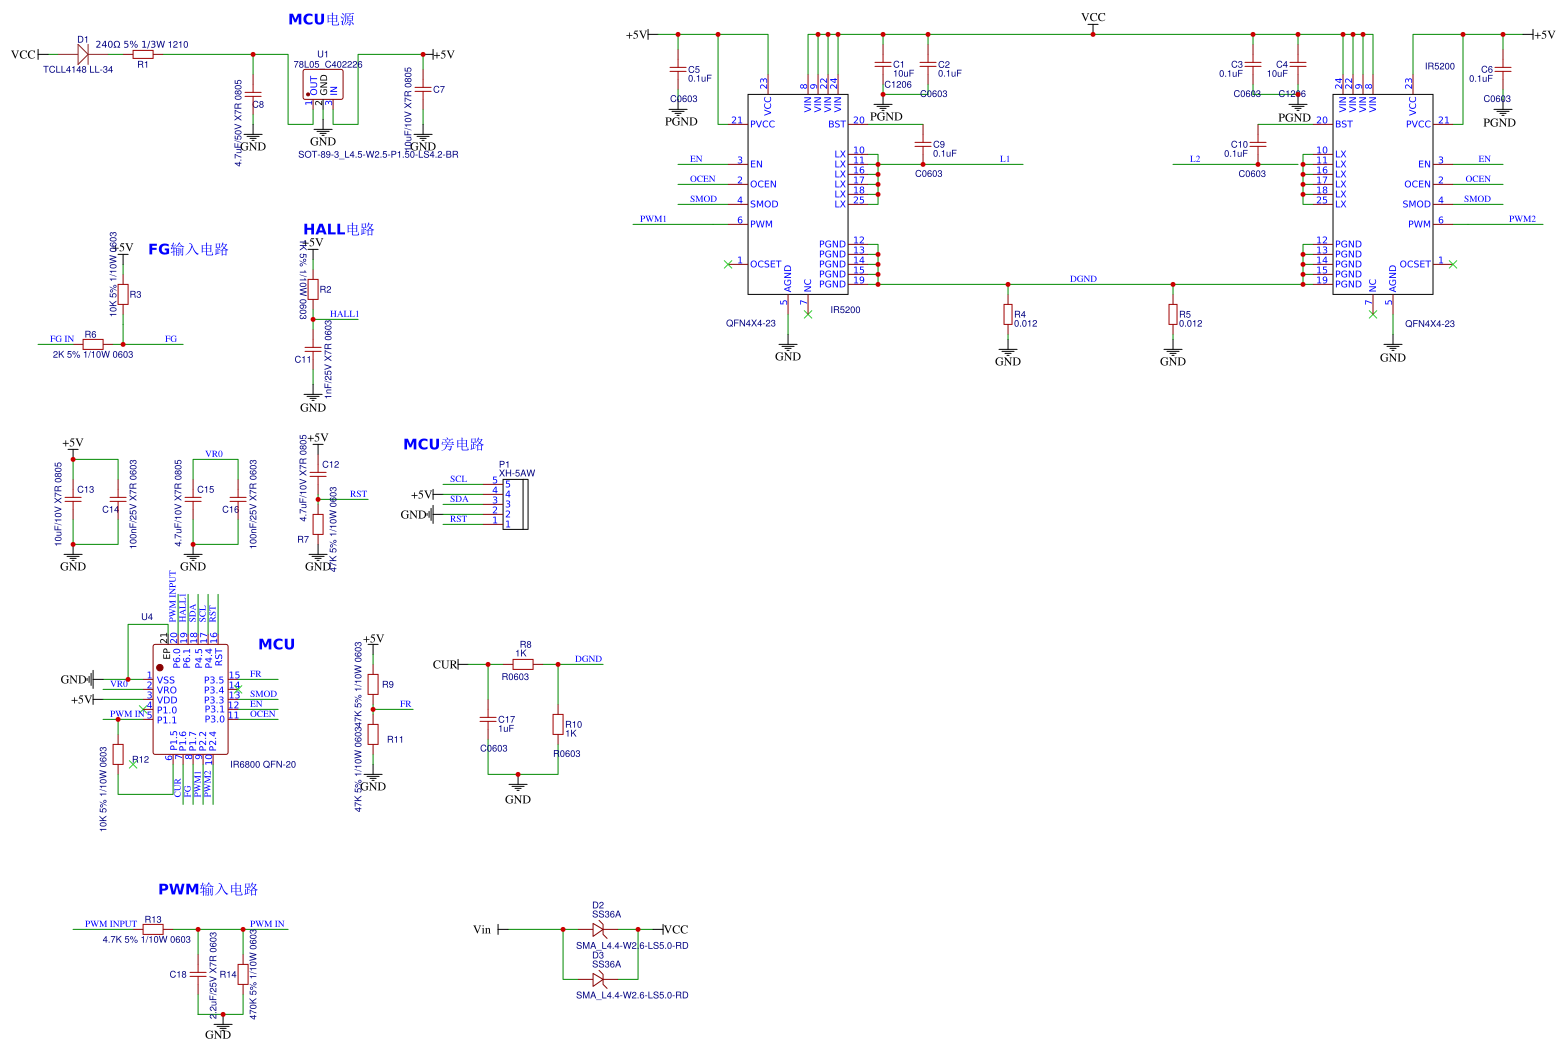Select resistor R1 symbol in MCU power circuit
This screenshot has width=1566, height=1051.
point(143,54)
